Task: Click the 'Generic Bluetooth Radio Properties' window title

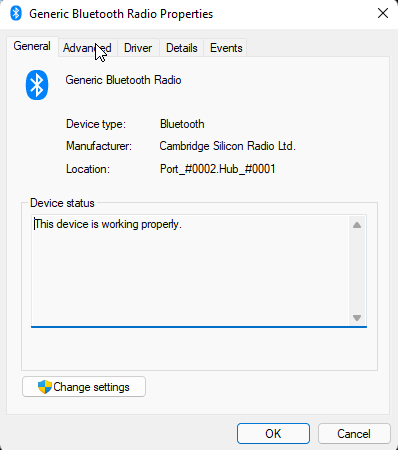Action: pyautogui.click(x=121, y=14)
